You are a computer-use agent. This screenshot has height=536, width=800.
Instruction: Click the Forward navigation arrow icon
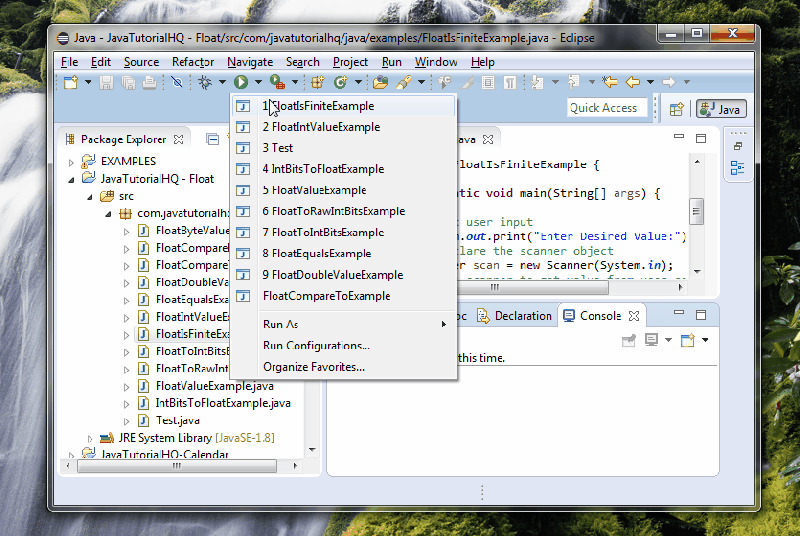click(x=669, y=82)
